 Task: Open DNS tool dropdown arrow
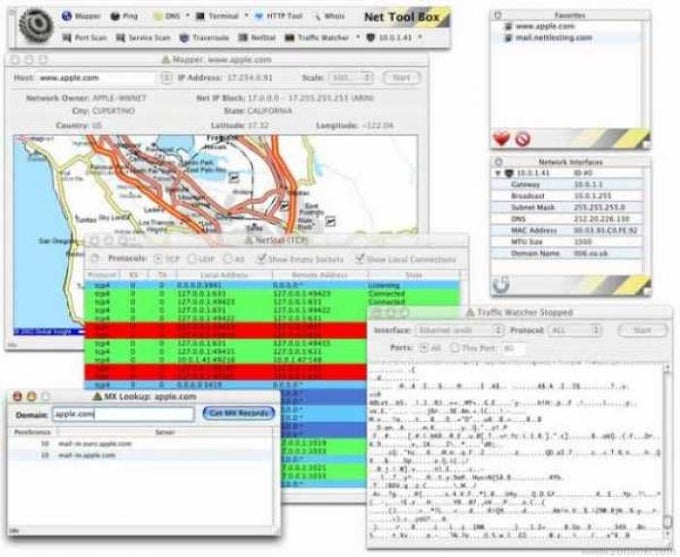coord(188,16)
